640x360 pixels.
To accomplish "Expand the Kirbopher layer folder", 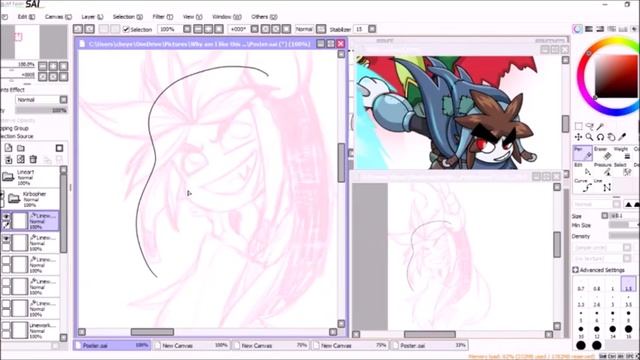I will click(14, 199).
